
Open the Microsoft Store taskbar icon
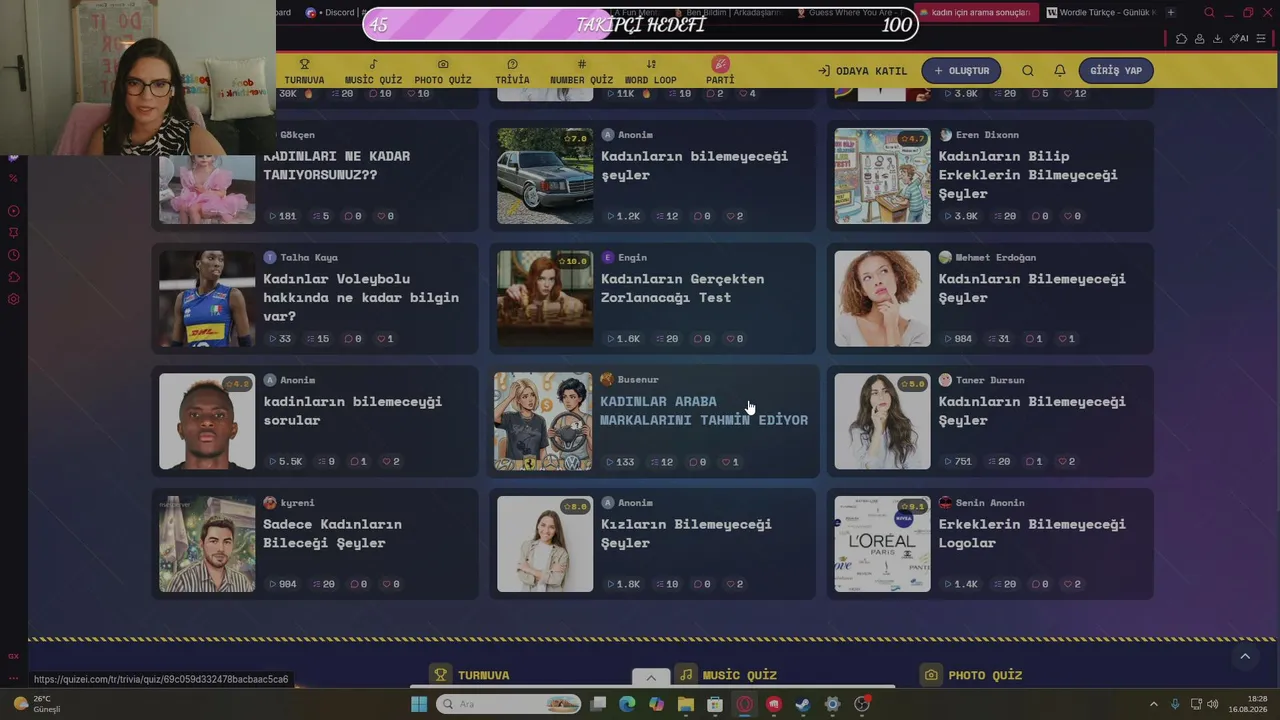pos(715,704)
